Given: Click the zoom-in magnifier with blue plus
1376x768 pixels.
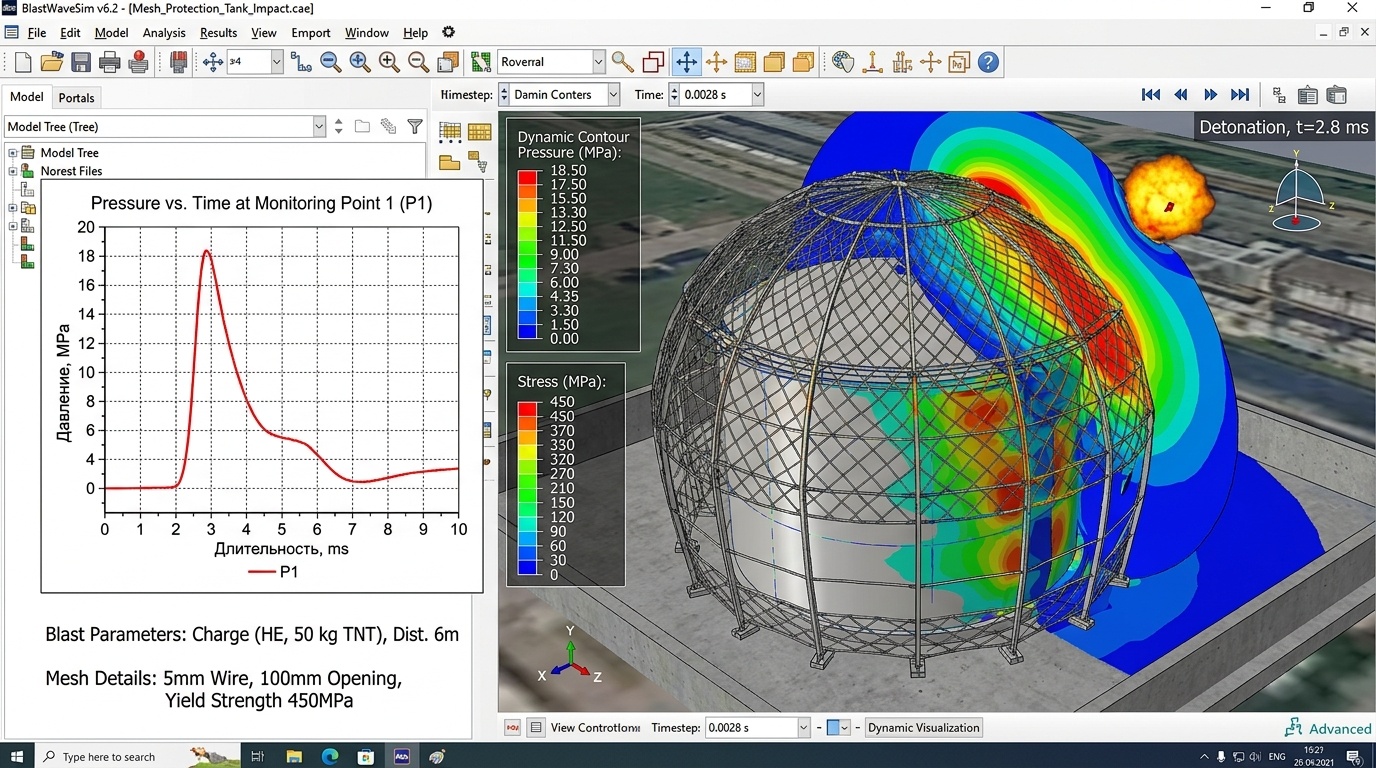Looking at the screenshot, I should (360, 62).
